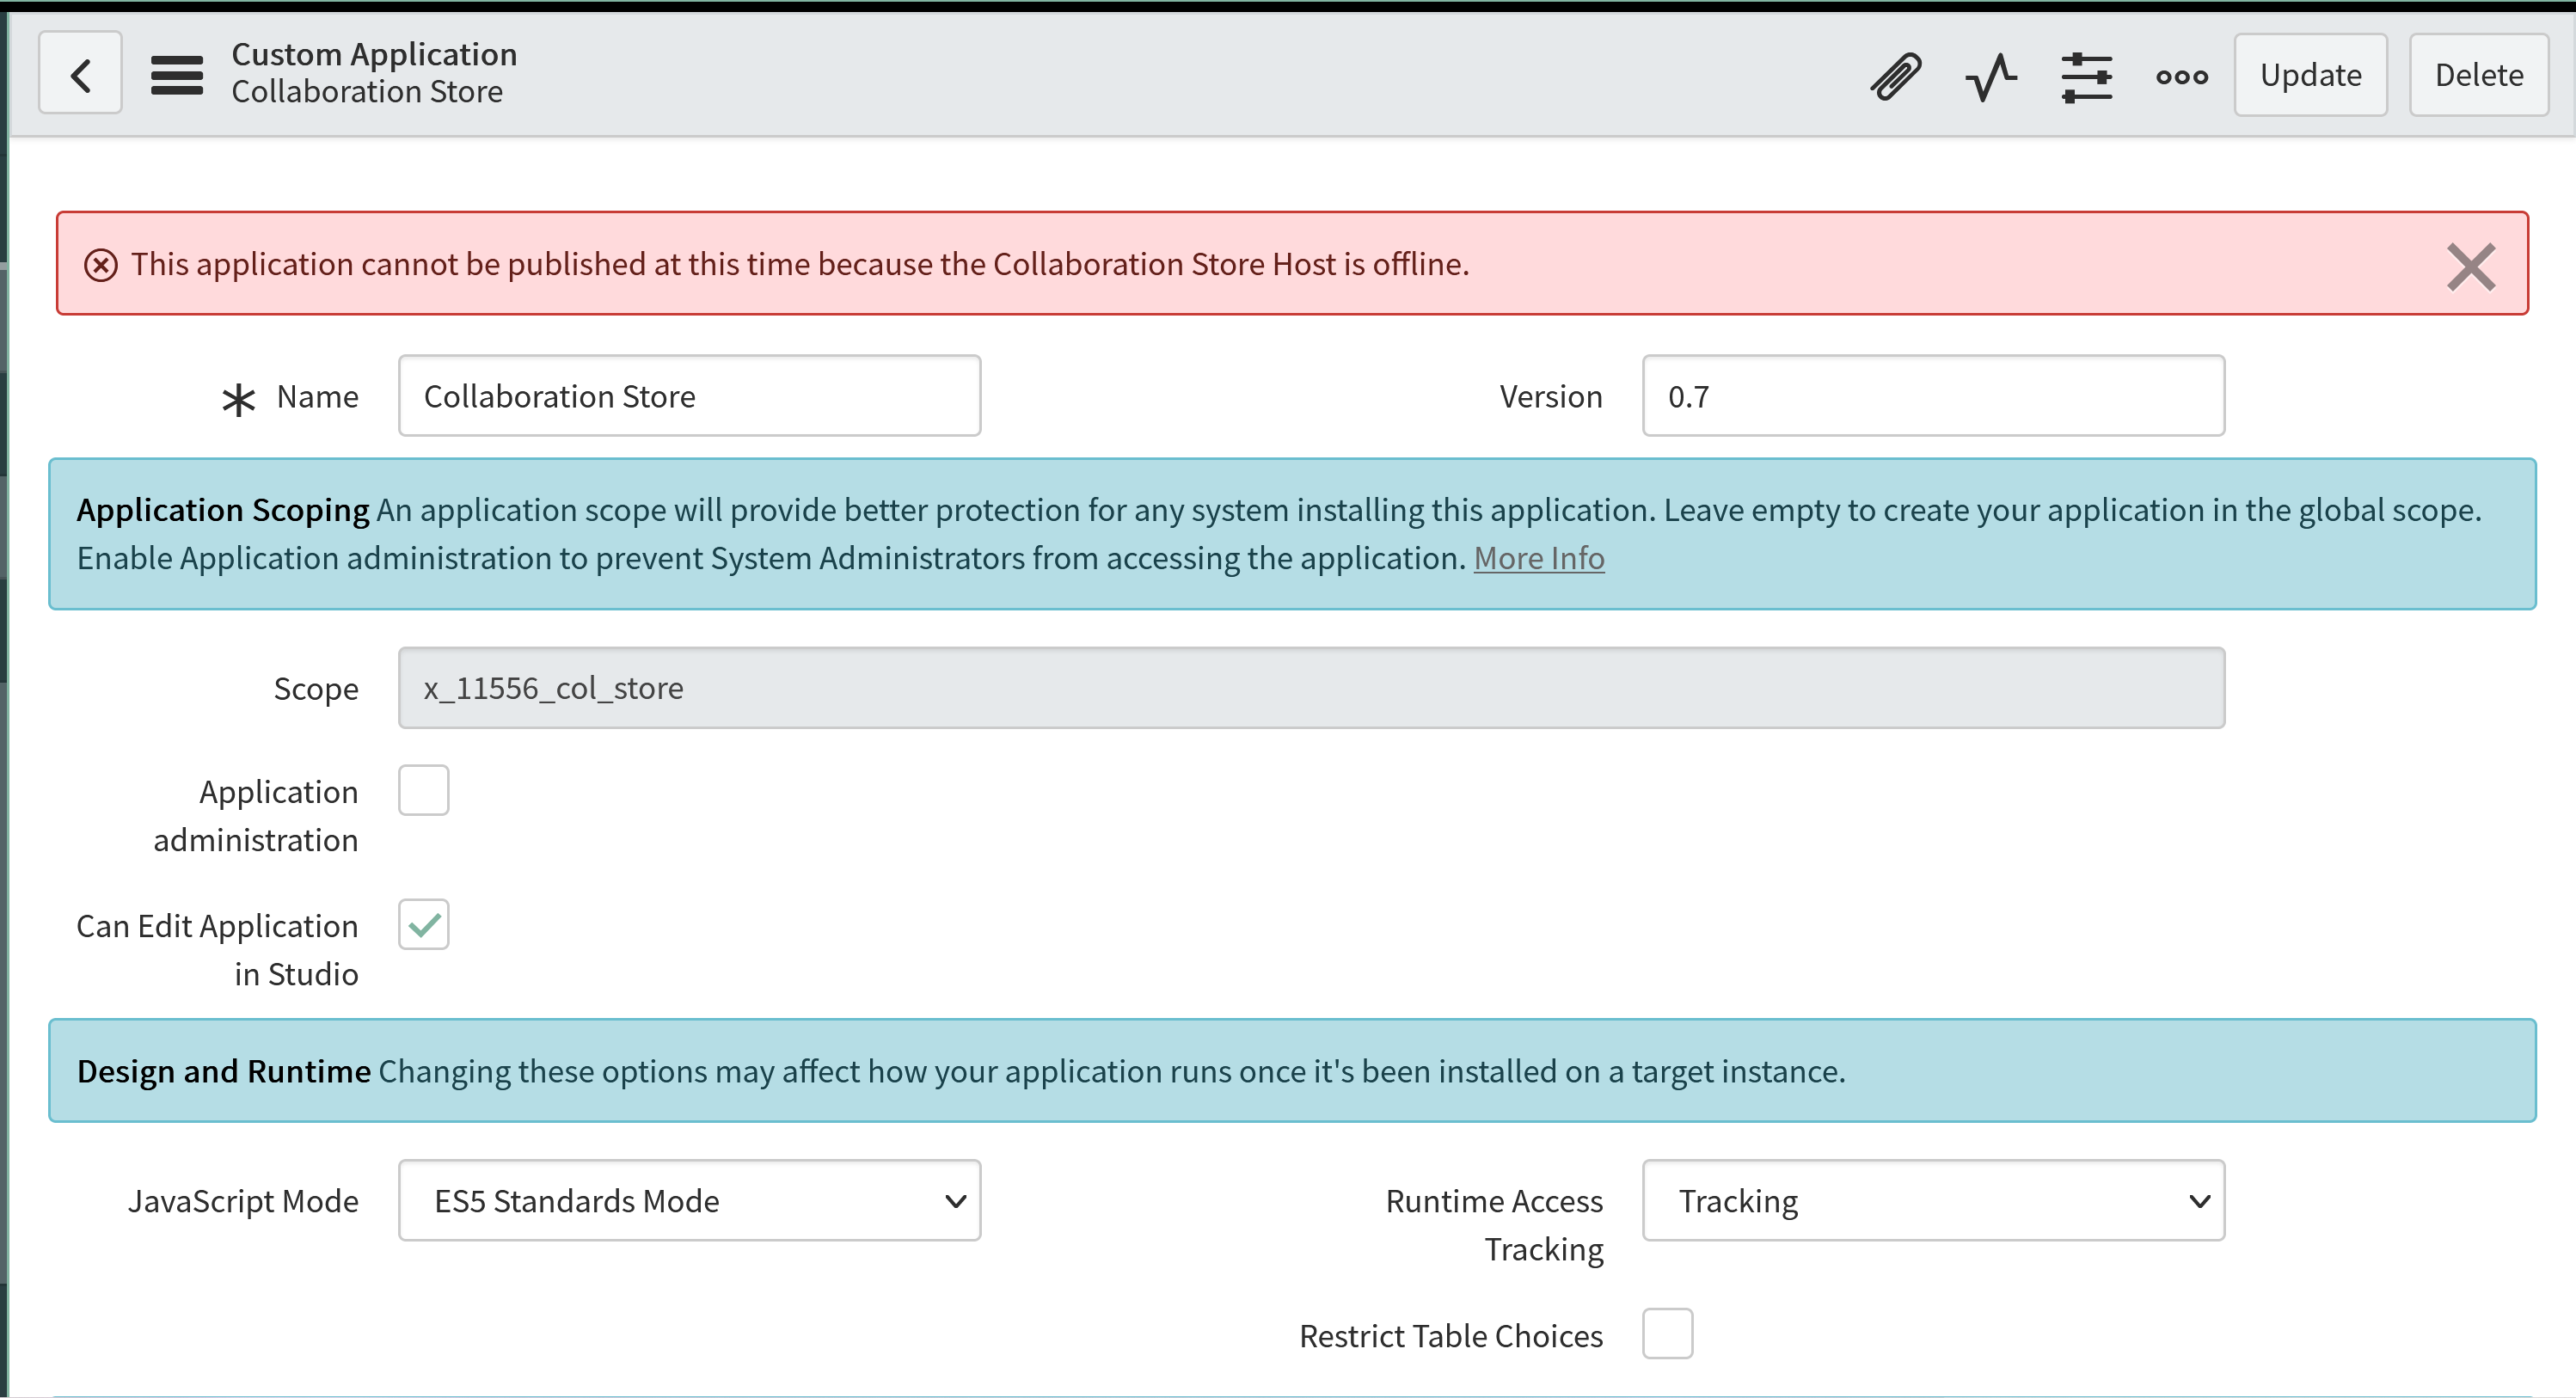This screenshot has width=2576, height=1398.
Task: Uncheck Can Edit Application in Studio
Action: 423,924
